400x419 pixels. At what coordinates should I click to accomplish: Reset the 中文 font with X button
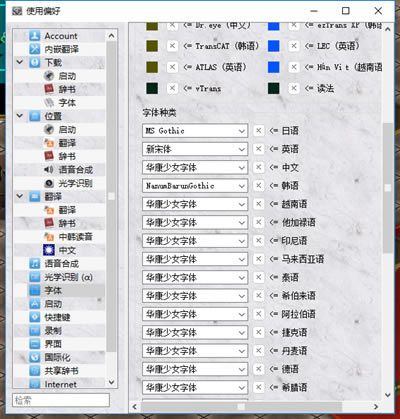(x=258, y=167)
